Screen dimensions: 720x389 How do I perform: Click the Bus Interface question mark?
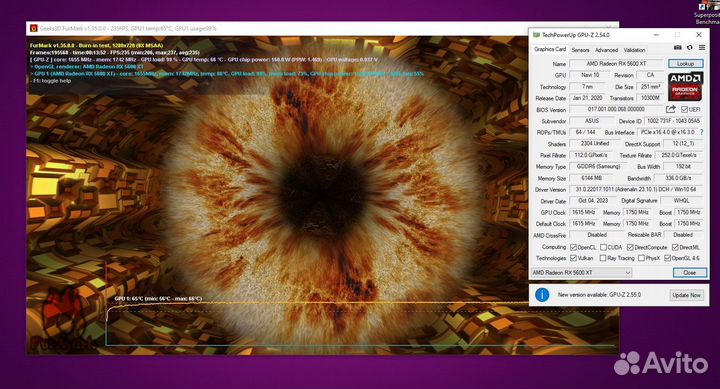point(702,132)
